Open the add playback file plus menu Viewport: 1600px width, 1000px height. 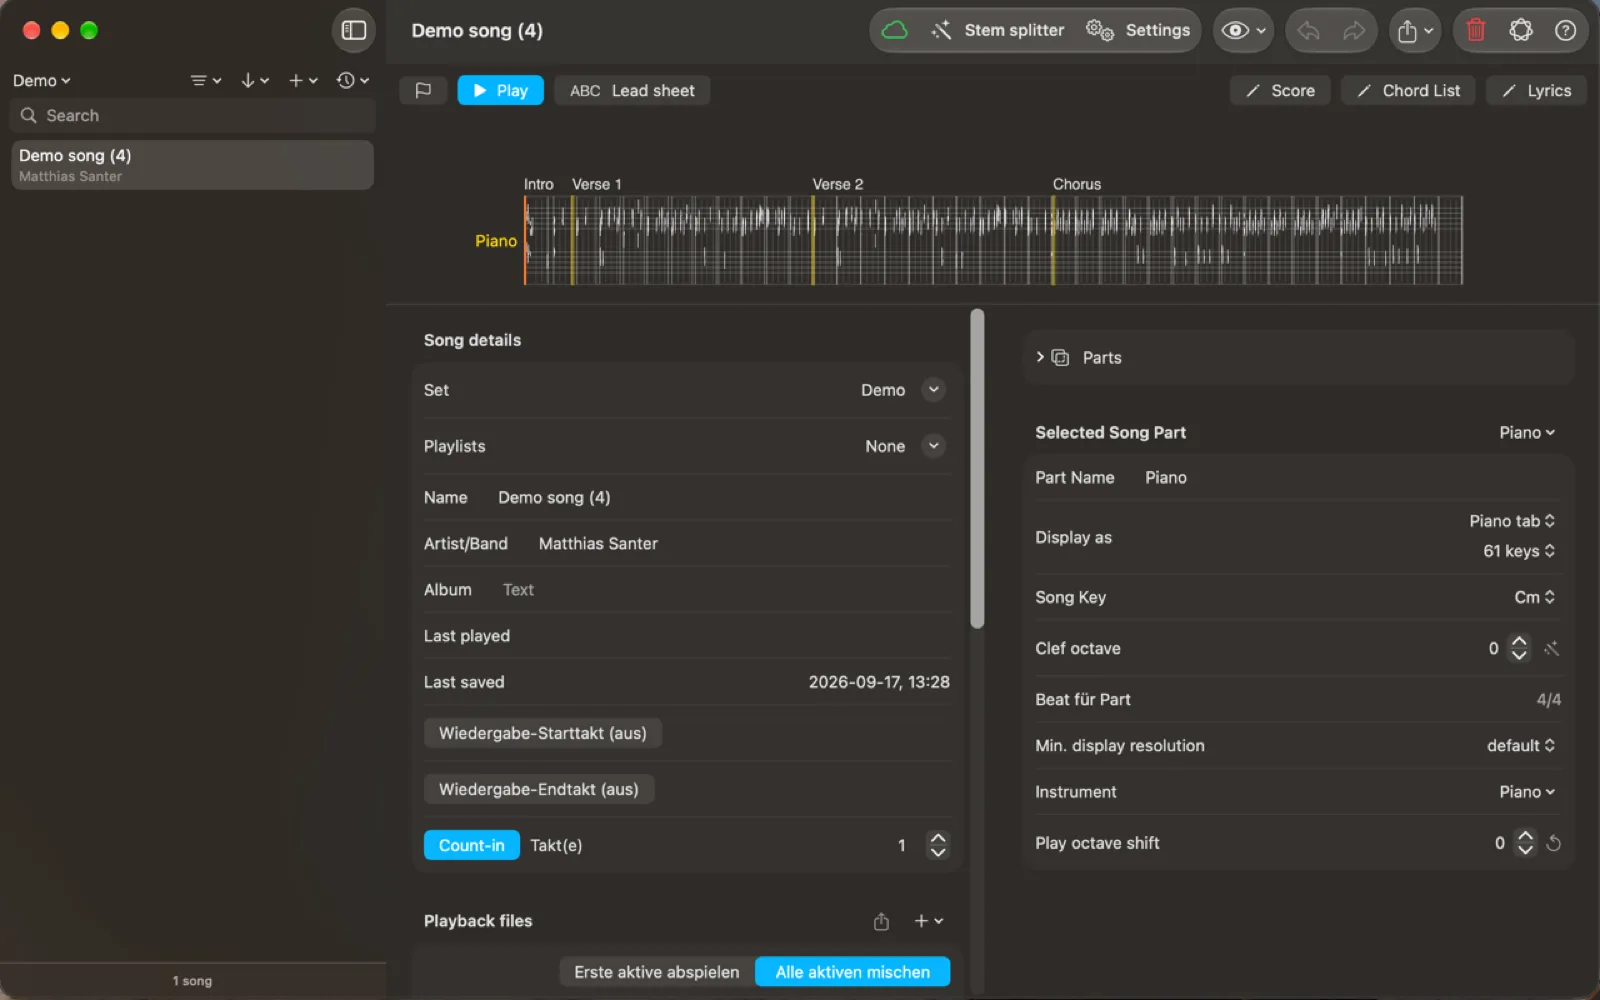pos(929,921)
